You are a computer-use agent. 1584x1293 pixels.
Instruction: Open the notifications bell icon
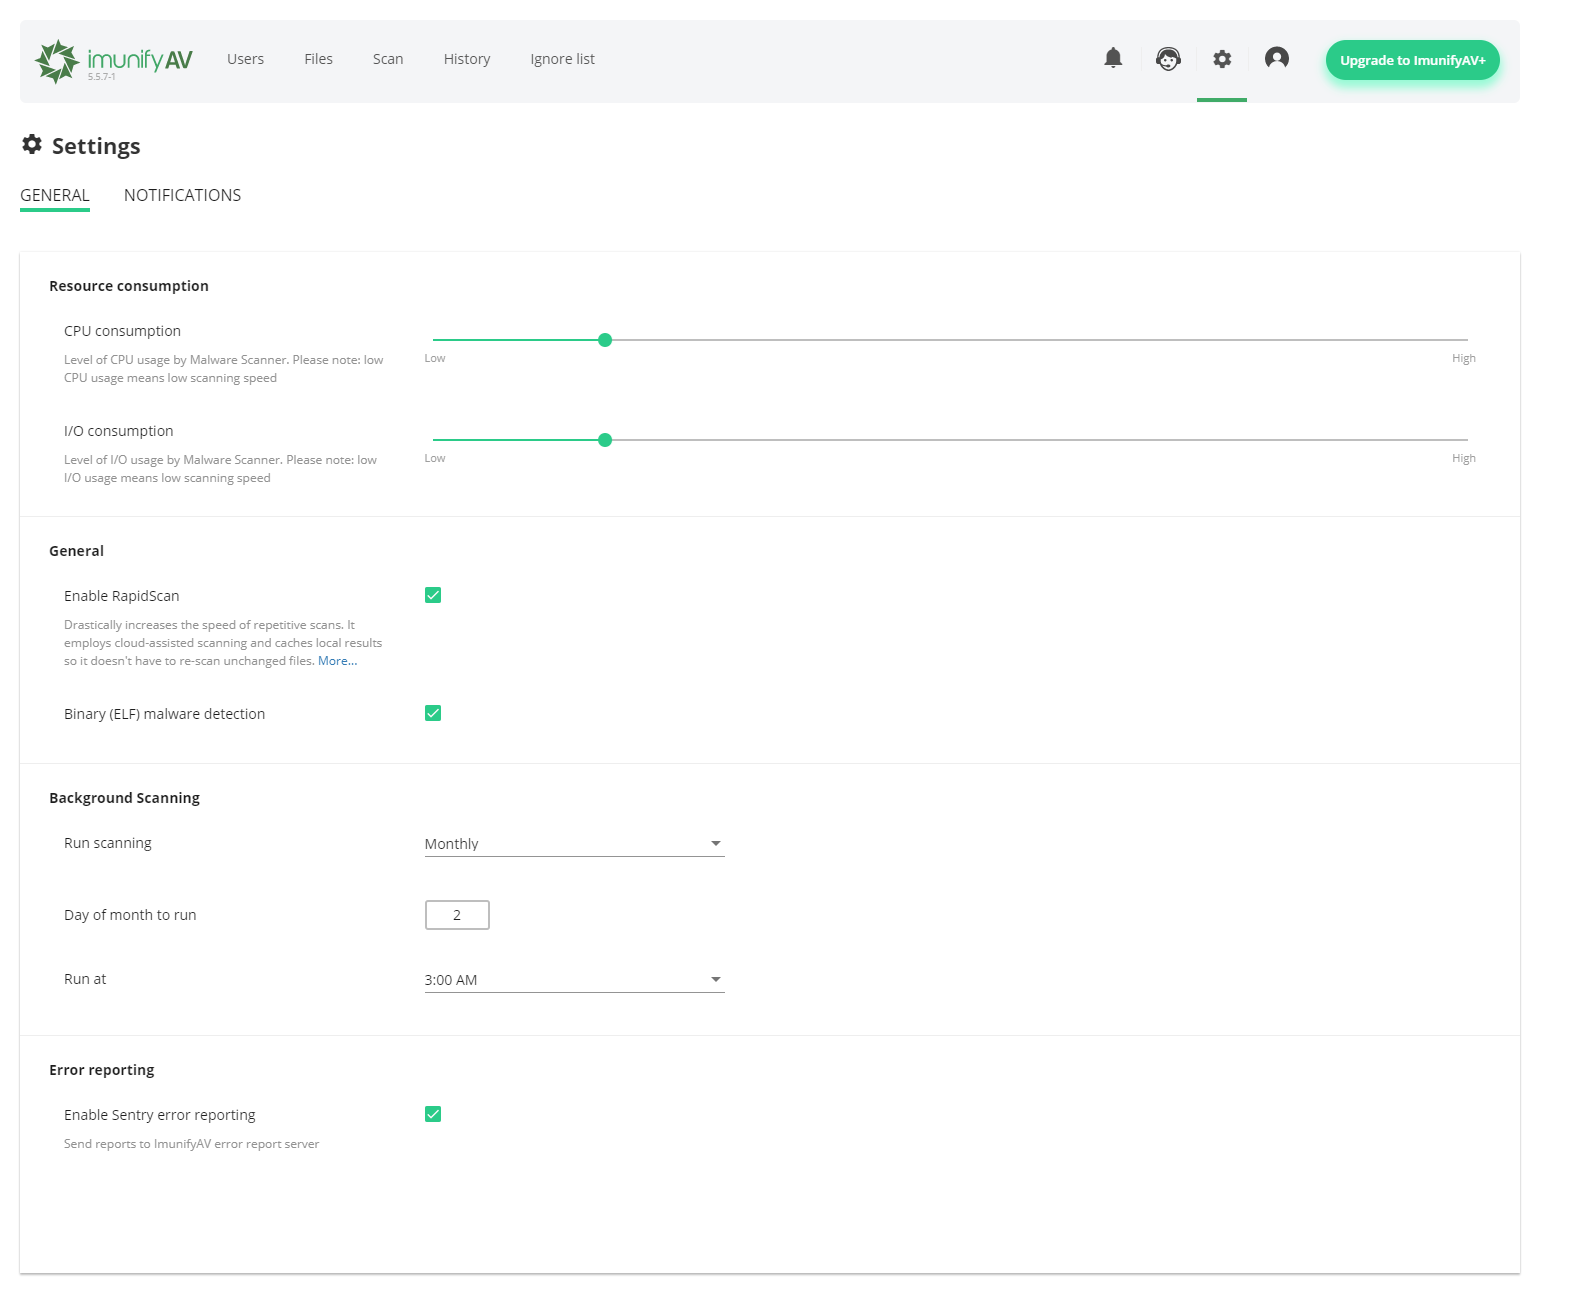click(x=1113, y=59)
